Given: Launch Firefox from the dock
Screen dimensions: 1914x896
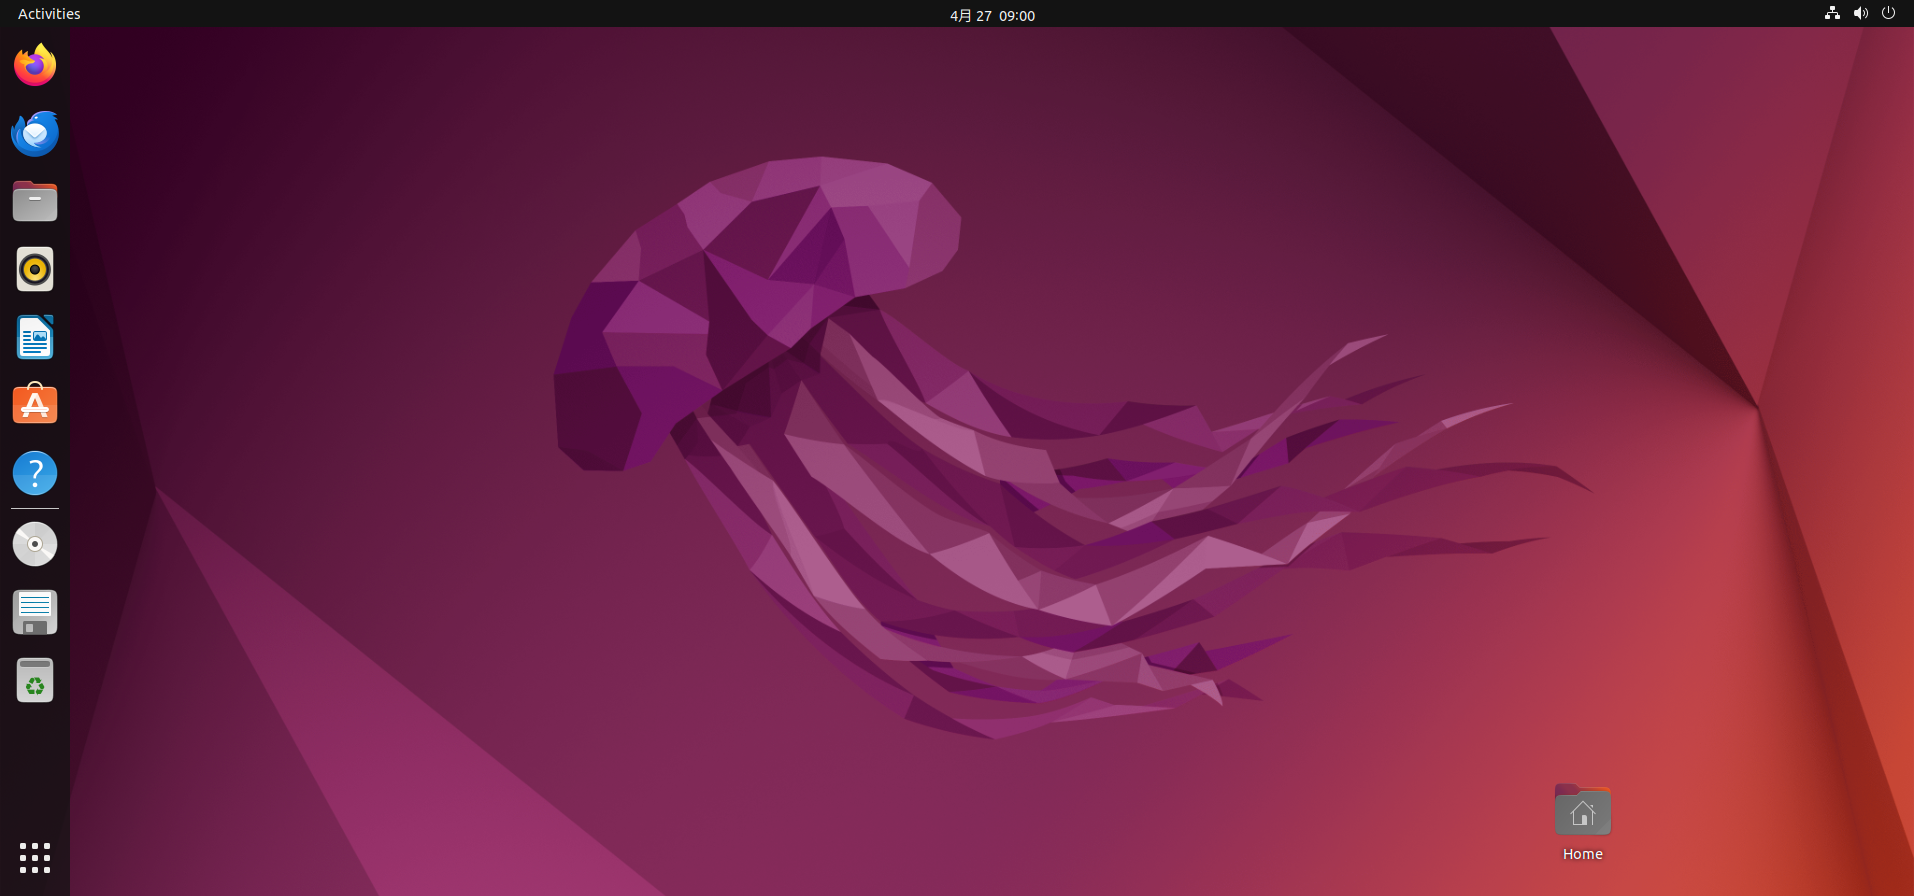Looking at the screenshot, I should point(35,65).
